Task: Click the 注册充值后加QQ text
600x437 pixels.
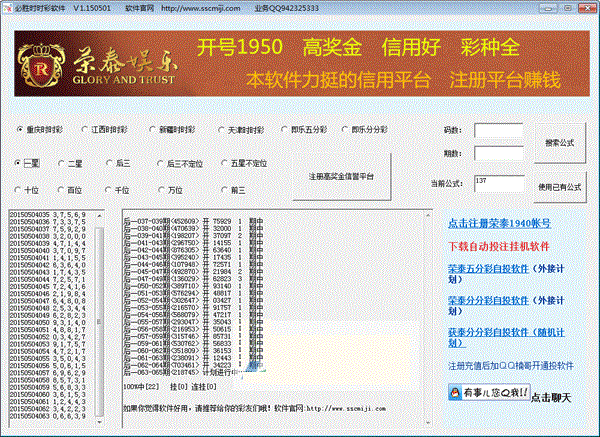Action: pos(511,365)
